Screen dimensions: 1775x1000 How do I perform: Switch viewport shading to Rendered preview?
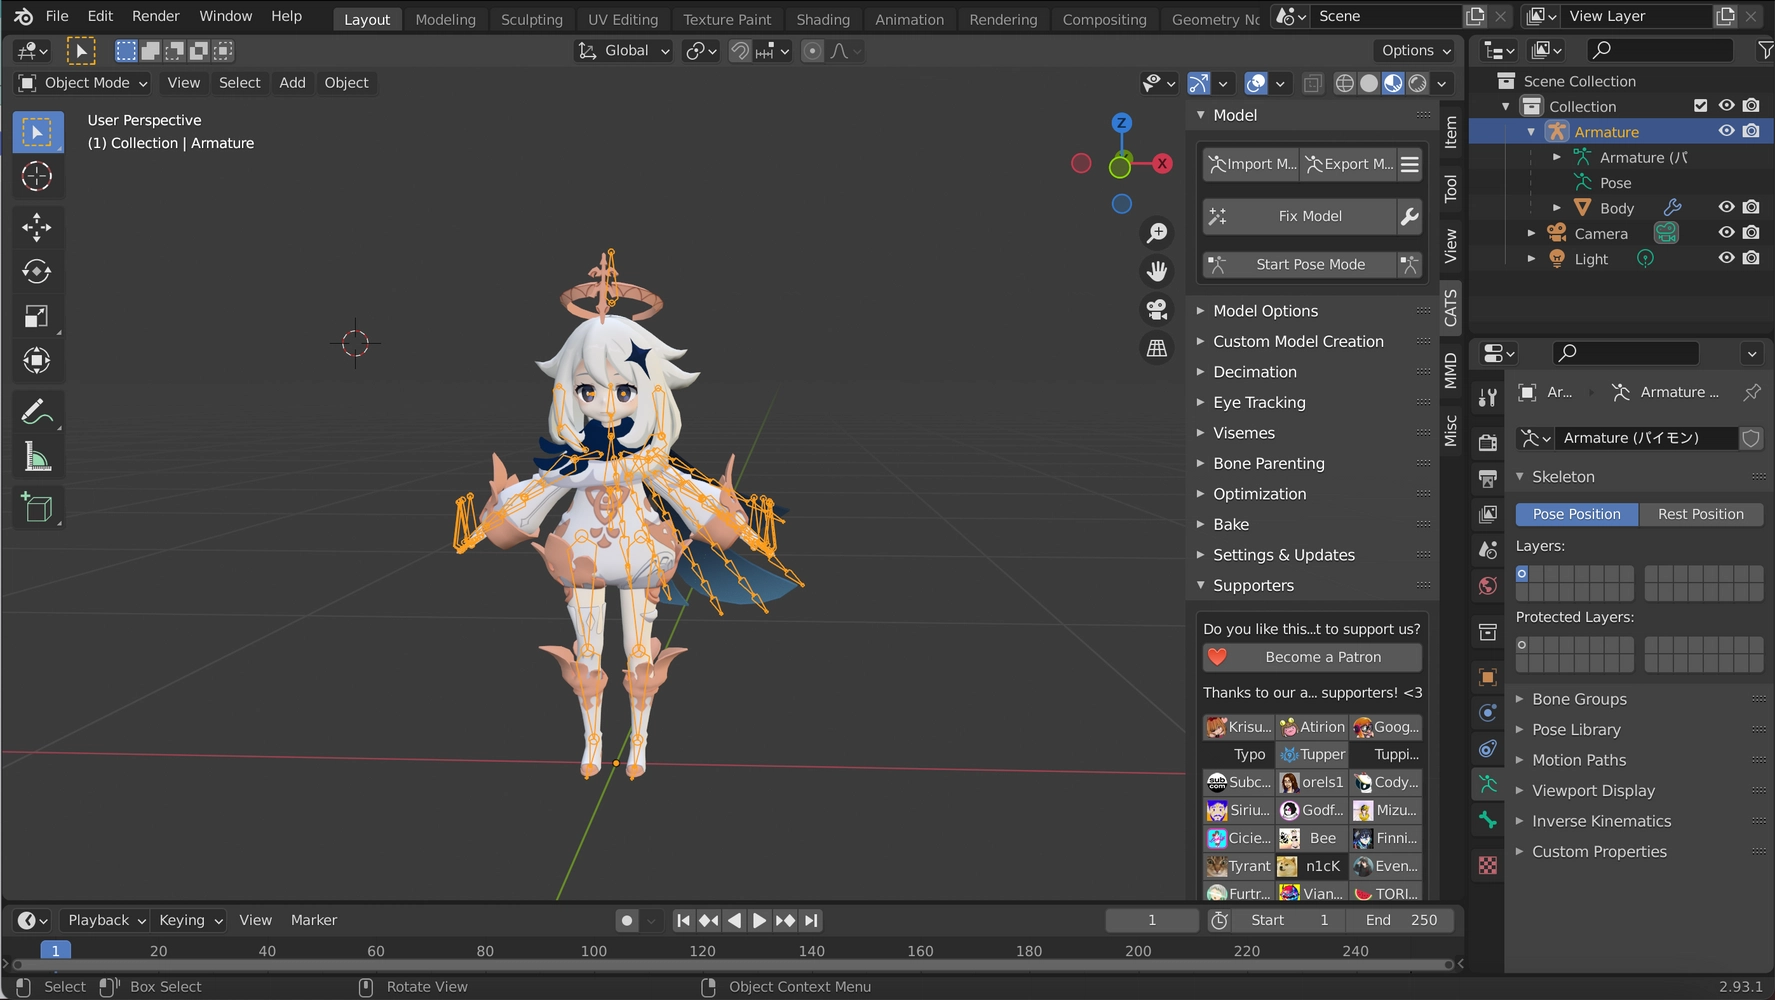1417,83
